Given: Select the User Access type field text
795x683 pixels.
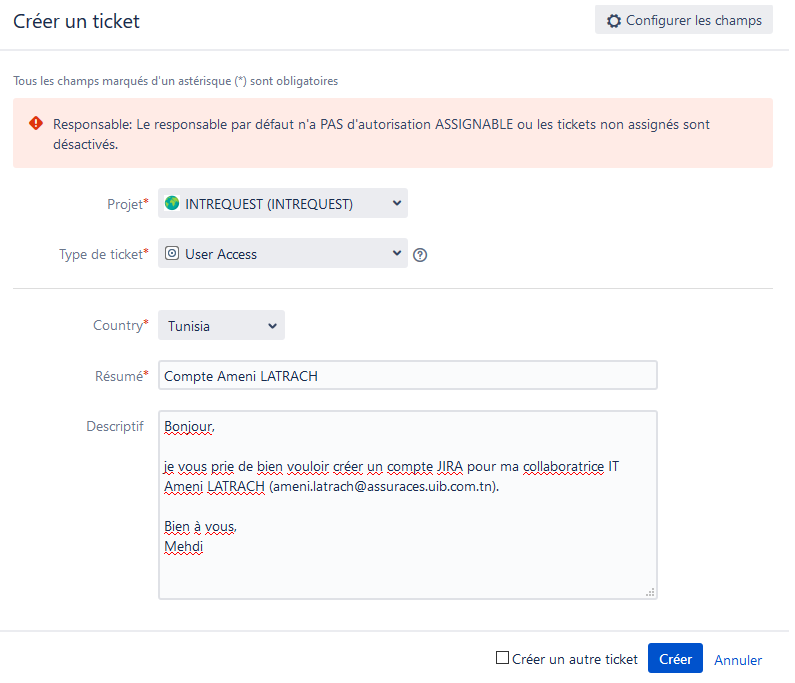Looking at the screenshot, I should 221,254.
